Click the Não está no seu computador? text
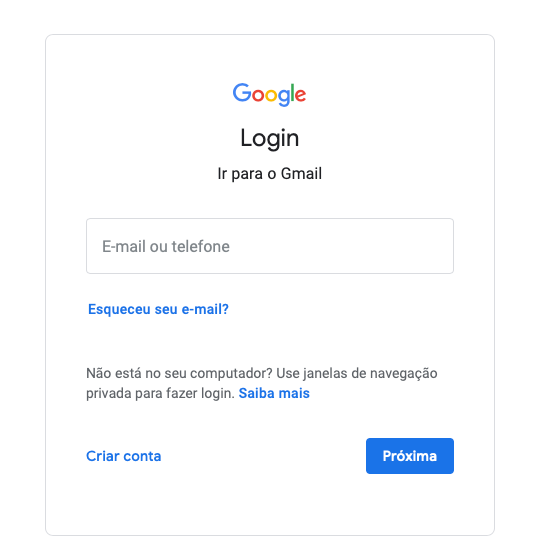Screen dimensions: 547x558 [179, 373]
